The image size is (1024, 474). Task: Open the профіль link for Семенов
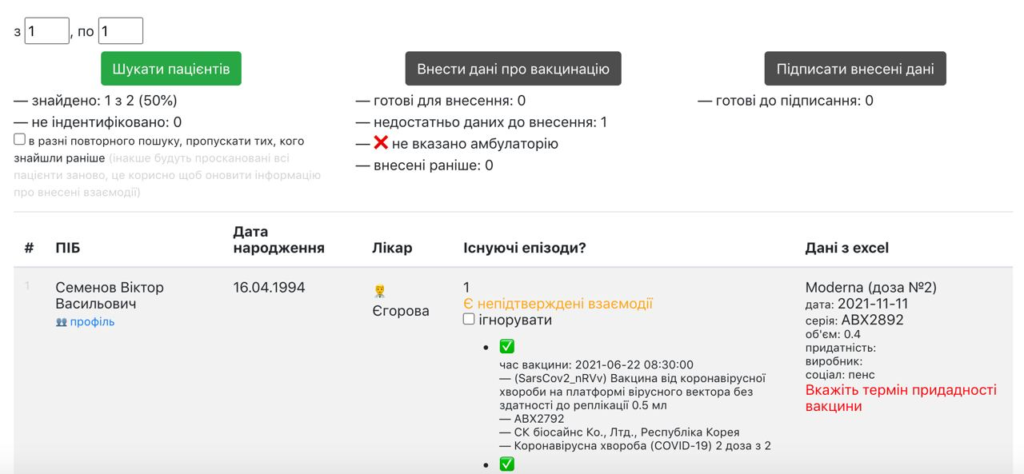coord(92,322)
